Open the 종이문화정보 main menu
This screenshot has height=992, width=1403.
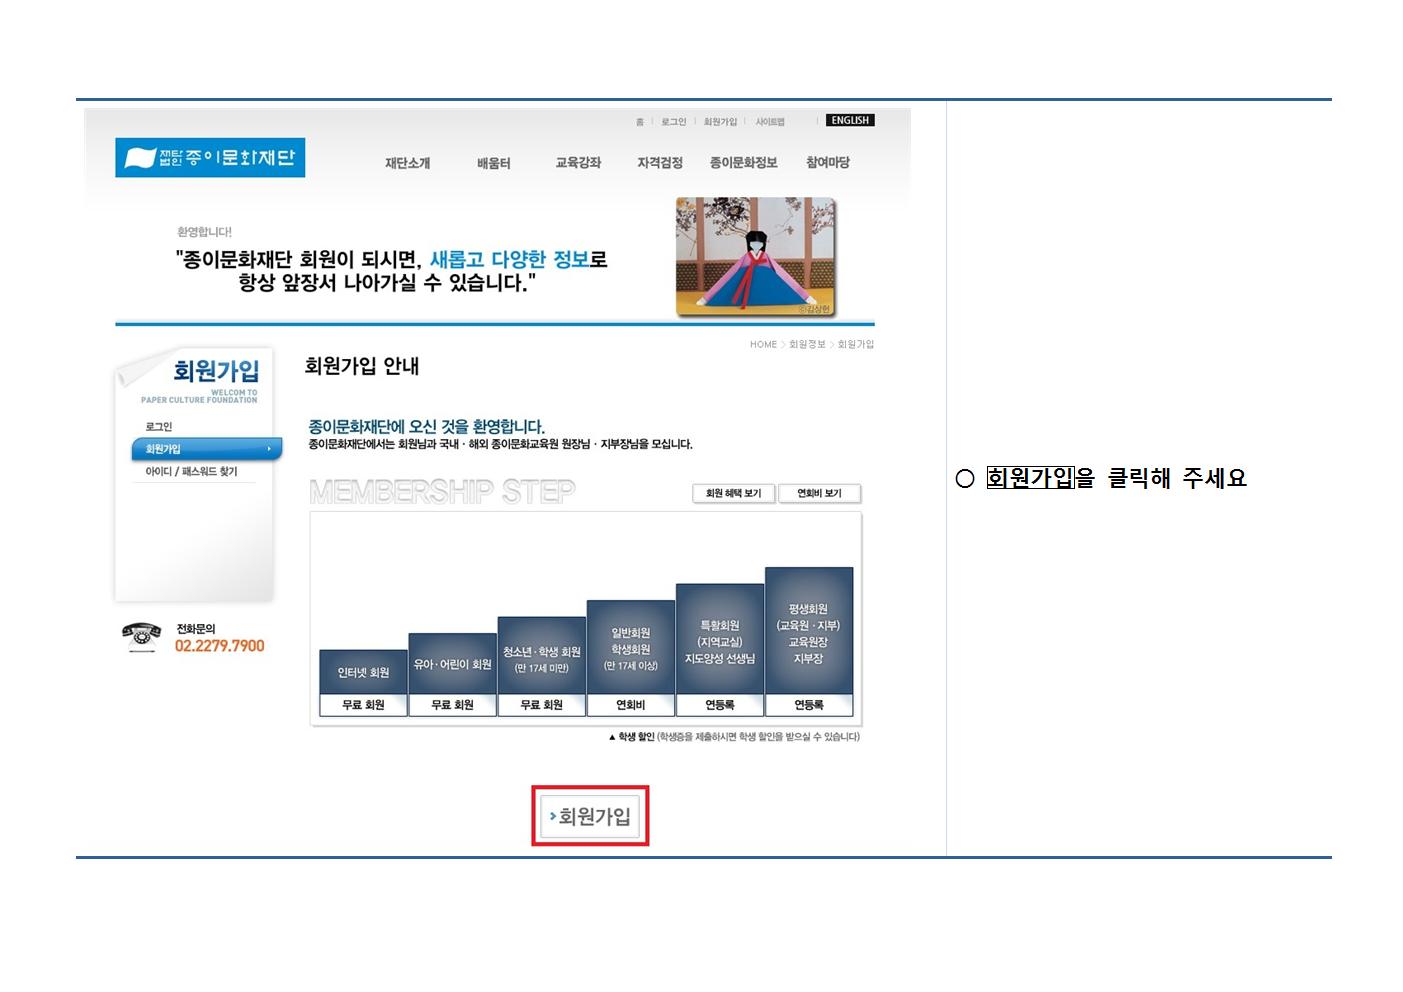[x=743, y=163]
